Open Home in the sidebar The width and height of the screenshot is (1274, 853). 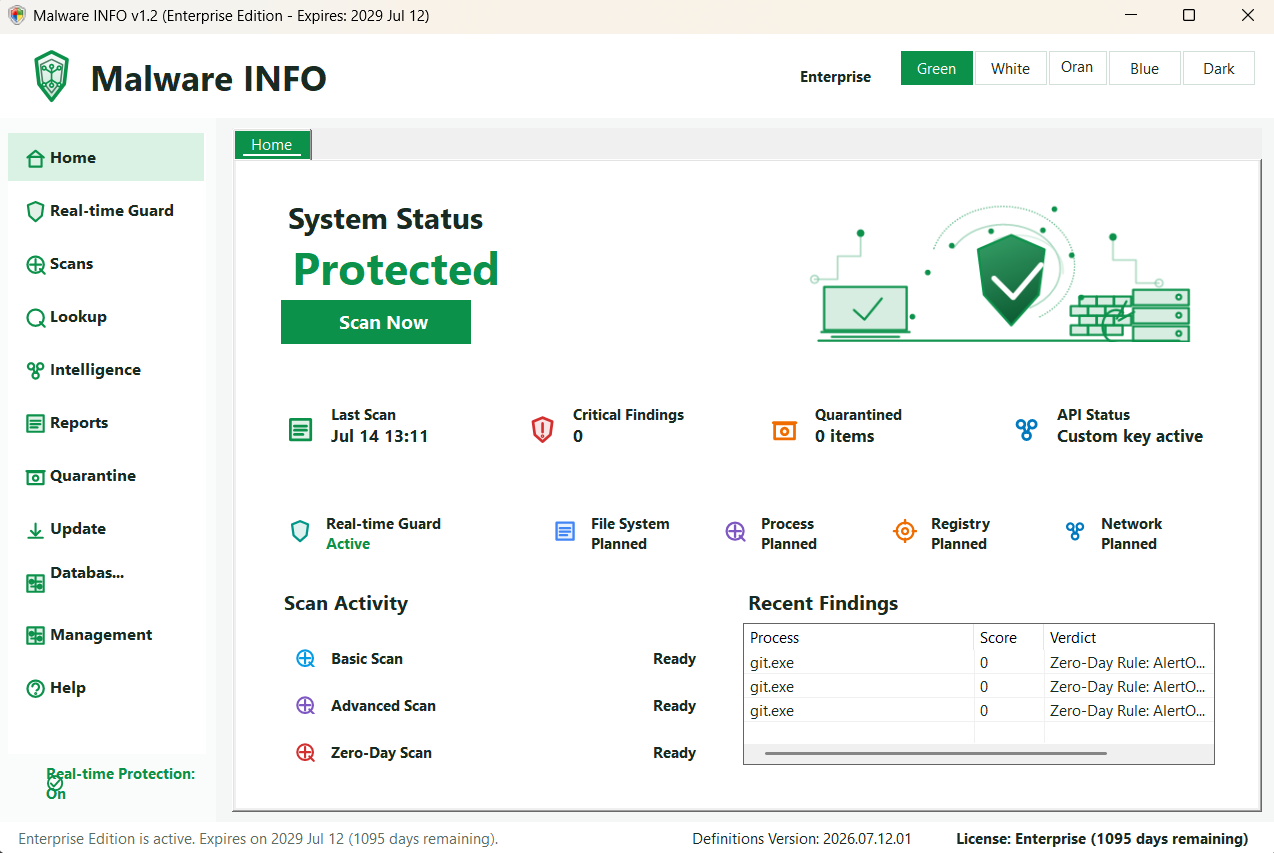click(x=106, y=158)
